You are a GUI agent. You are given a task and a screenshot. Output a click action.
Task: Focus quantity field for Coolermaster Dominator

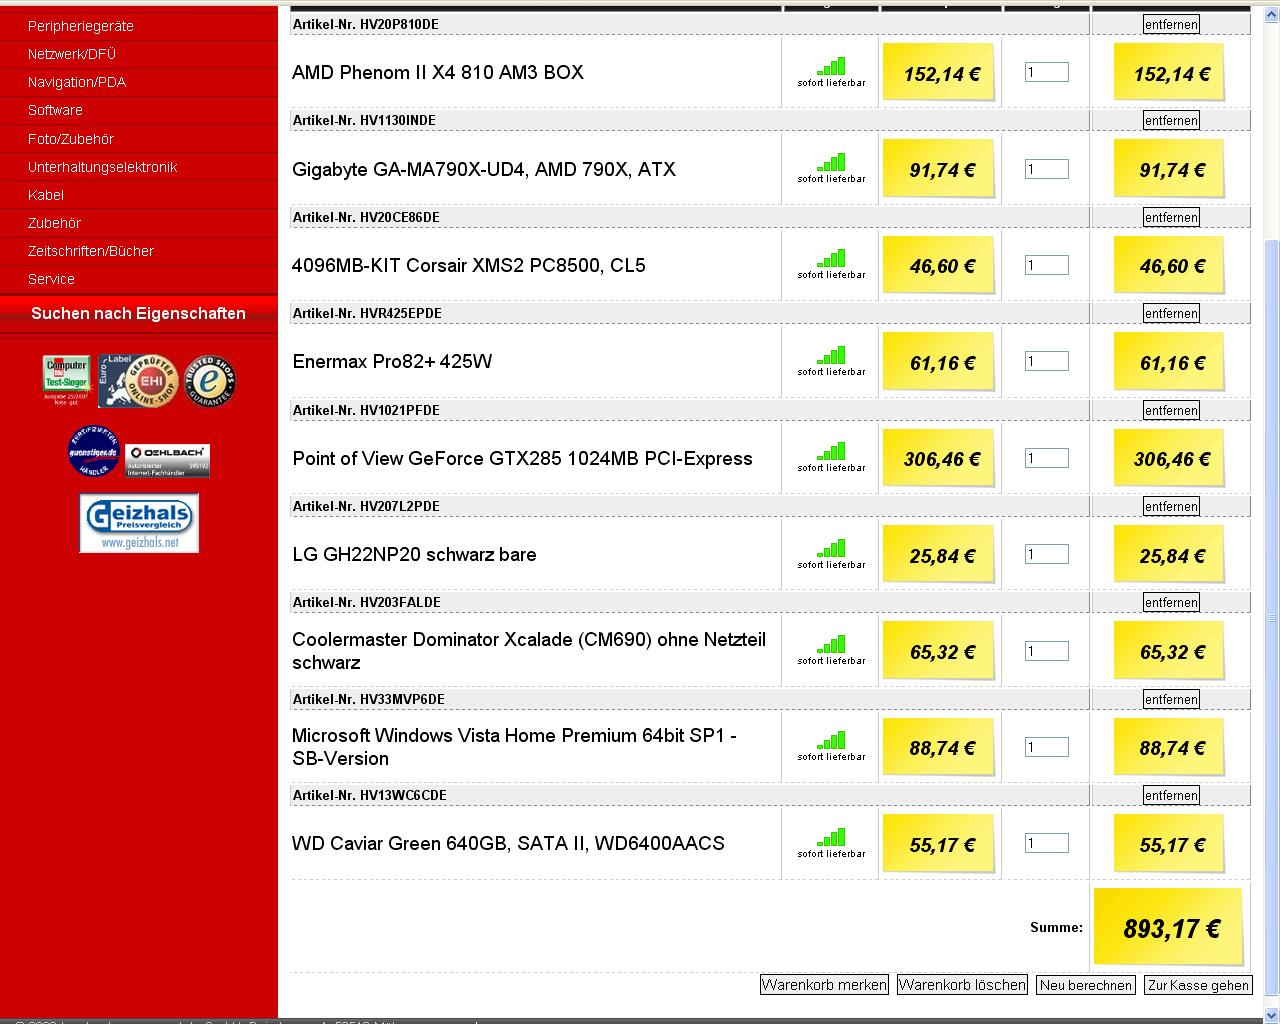pos(1047,651)
